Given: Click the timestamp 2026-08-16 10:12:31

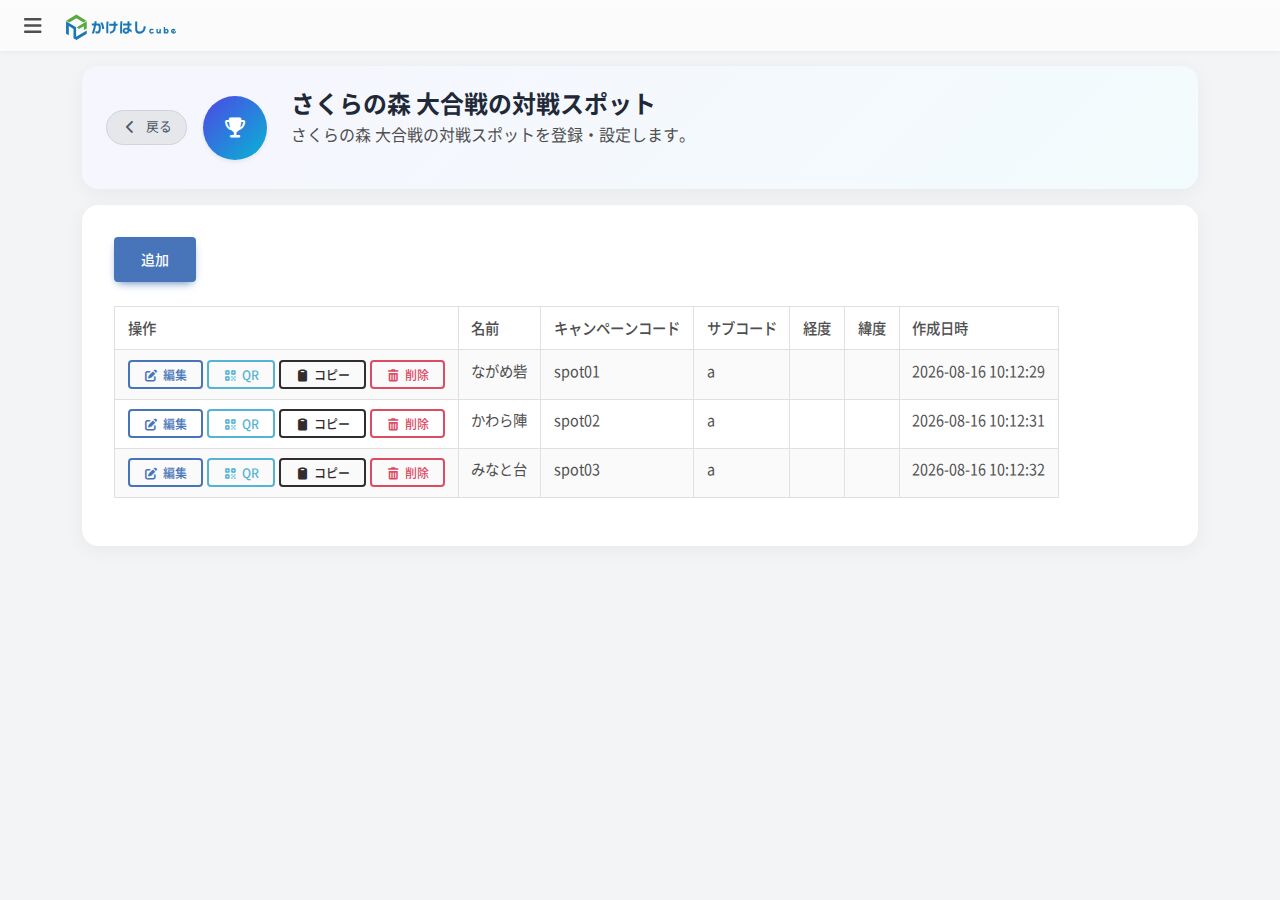Looking at the screenshot, I should coord(978,421).
